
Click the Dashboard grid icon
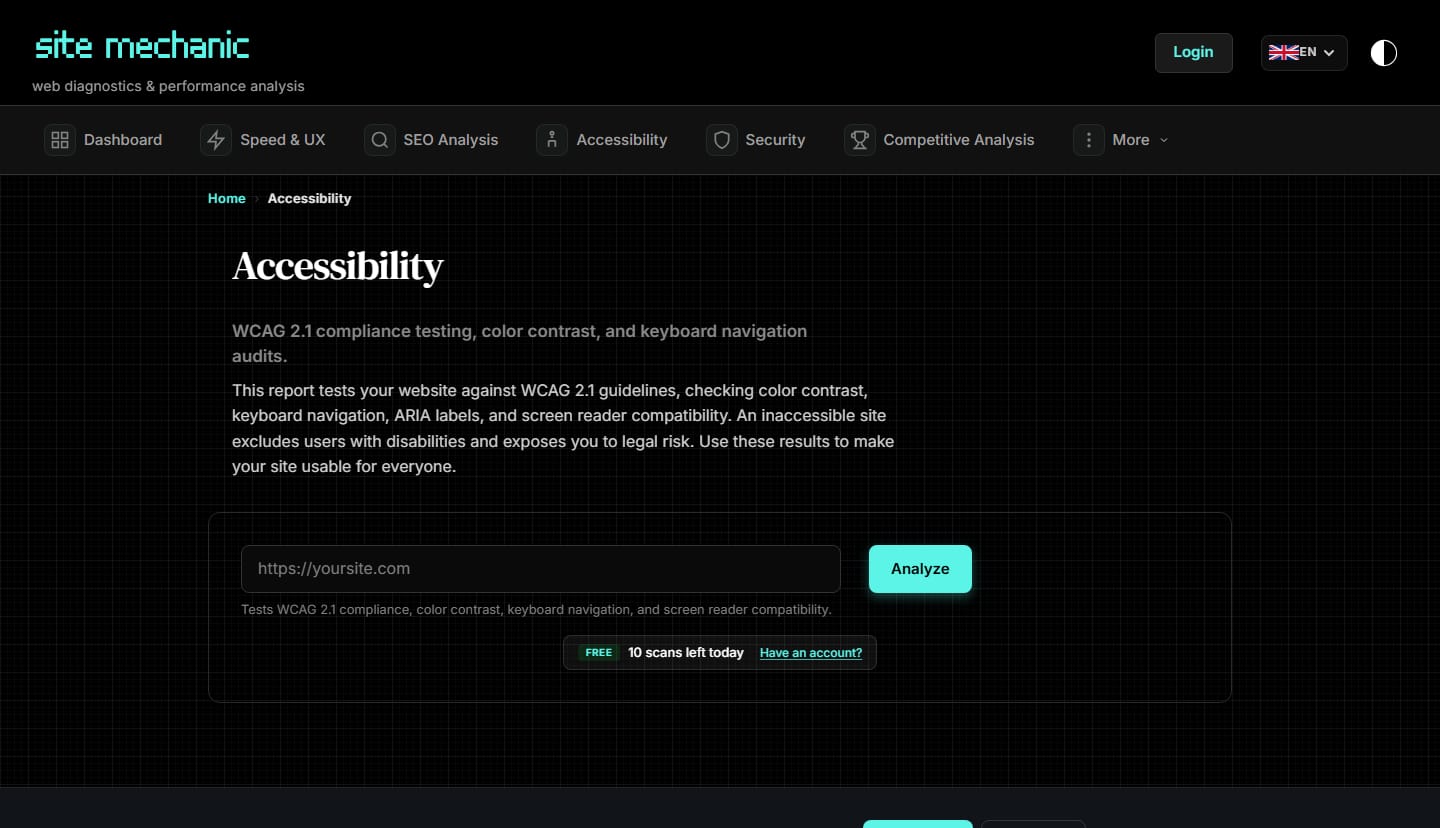[x=60, y=140]
